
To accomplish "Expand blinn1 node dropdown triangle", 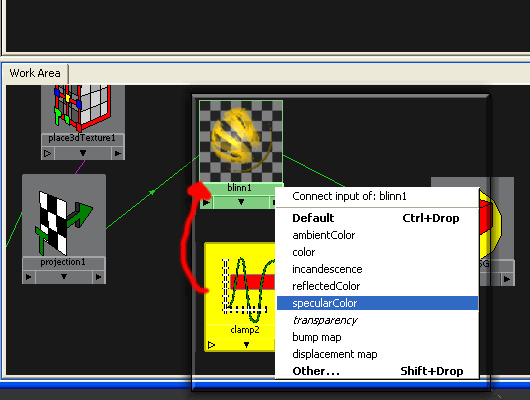I will pos(241,202).
